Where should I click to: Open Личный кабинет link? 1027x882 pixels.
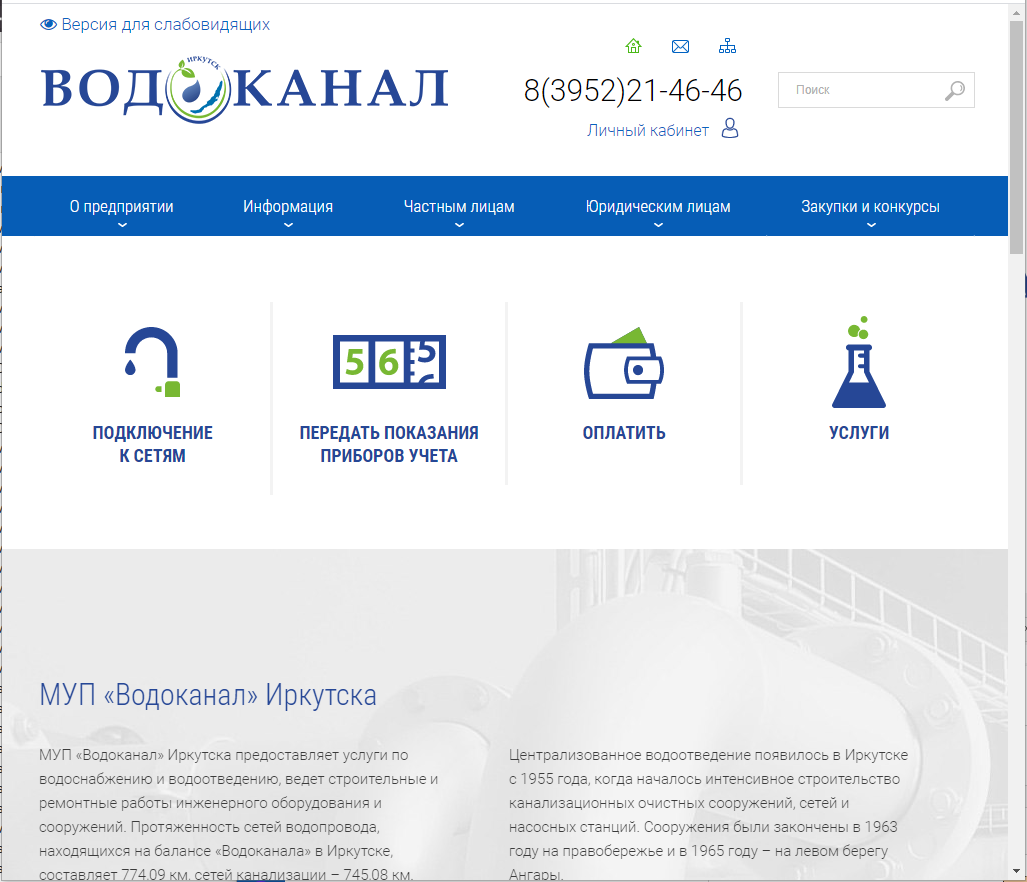pos(648,130)
